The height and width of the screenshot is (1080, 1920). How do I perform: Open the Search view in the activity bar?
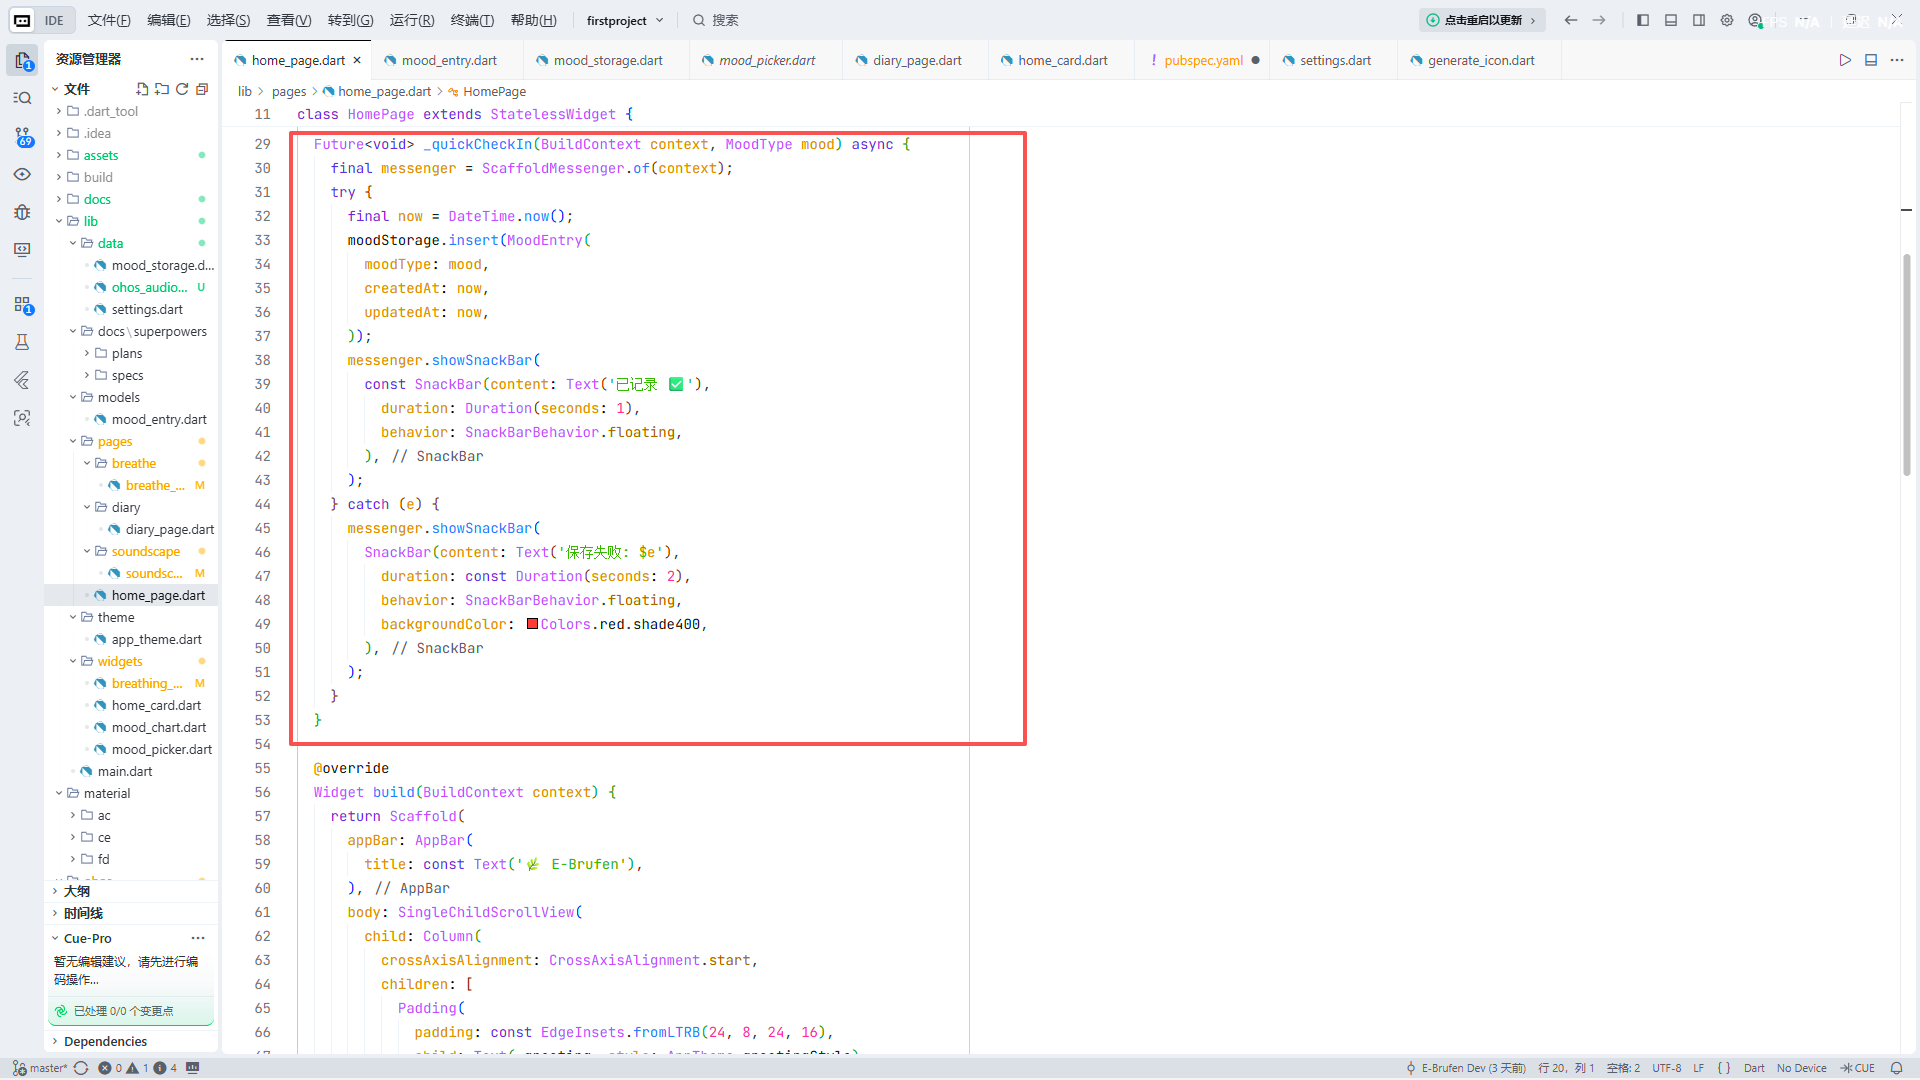point(22,98)
